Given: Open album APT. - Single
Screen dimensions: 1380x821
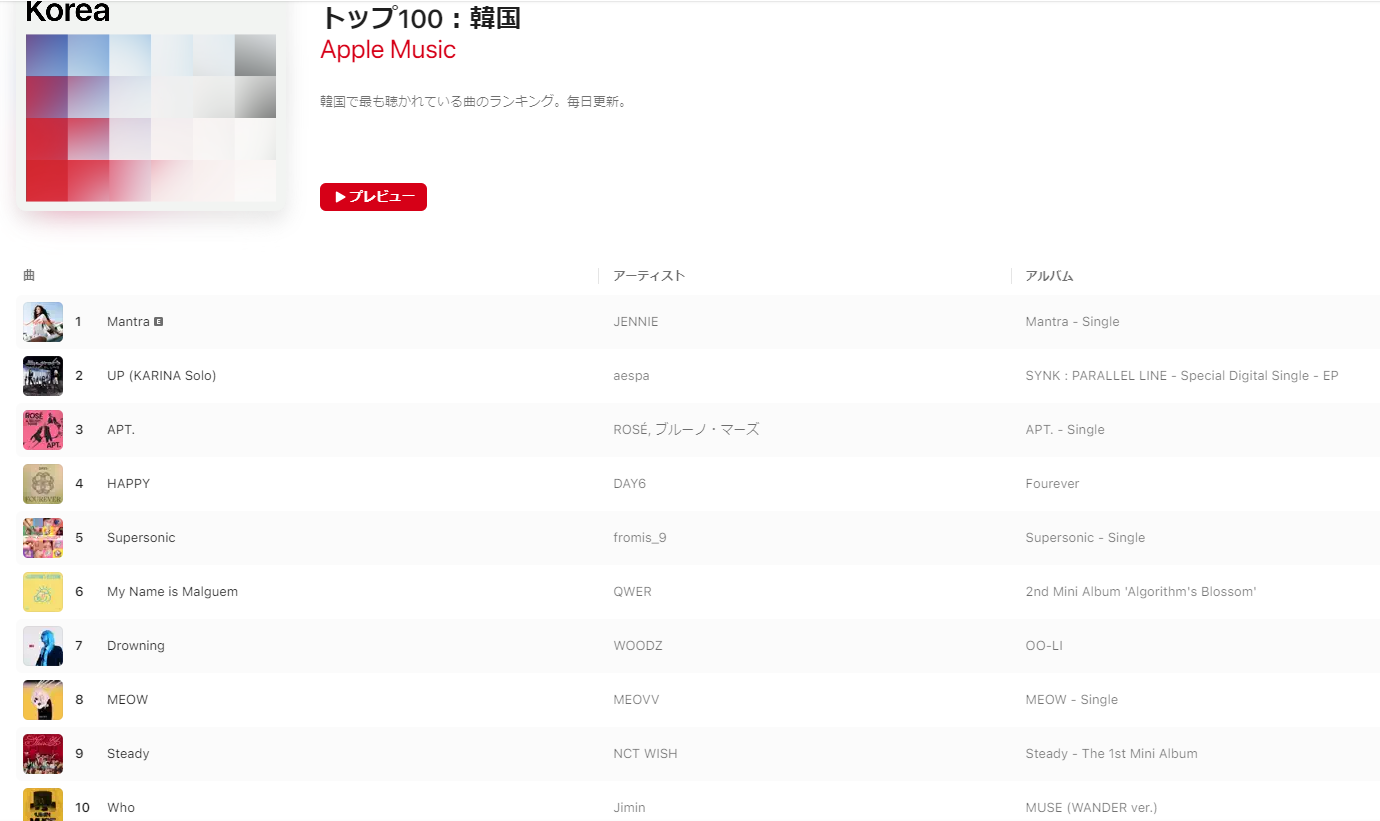Looking at the screenshot, I should [1065, 430].
